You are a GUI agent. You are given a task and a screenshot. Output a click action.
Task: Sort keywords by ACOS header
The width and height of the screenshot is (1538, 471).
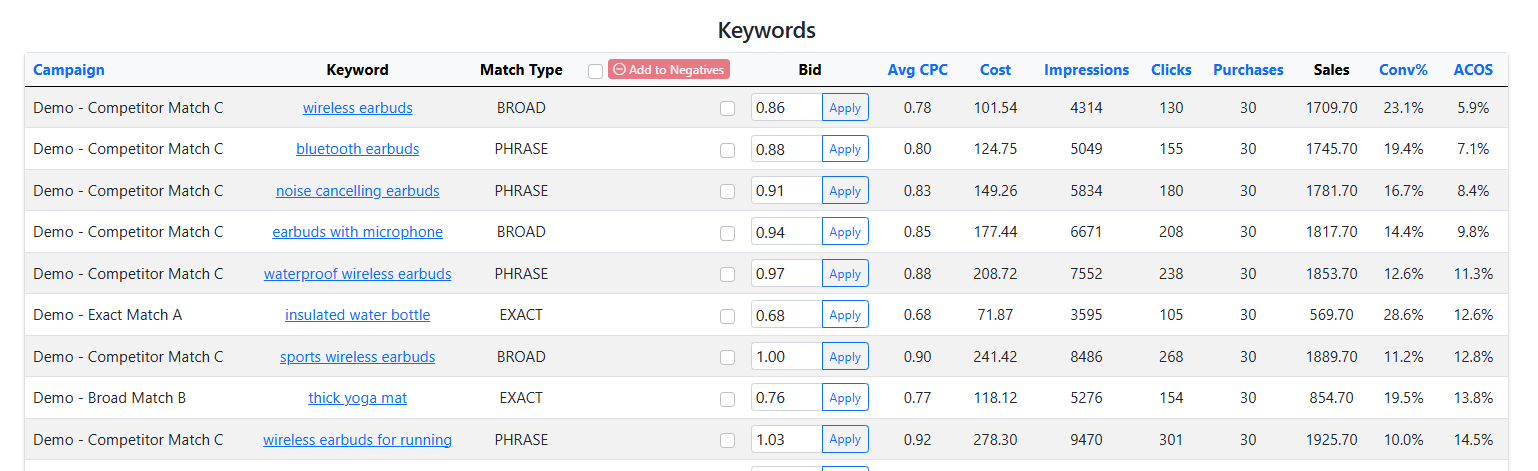[1473, 70]
